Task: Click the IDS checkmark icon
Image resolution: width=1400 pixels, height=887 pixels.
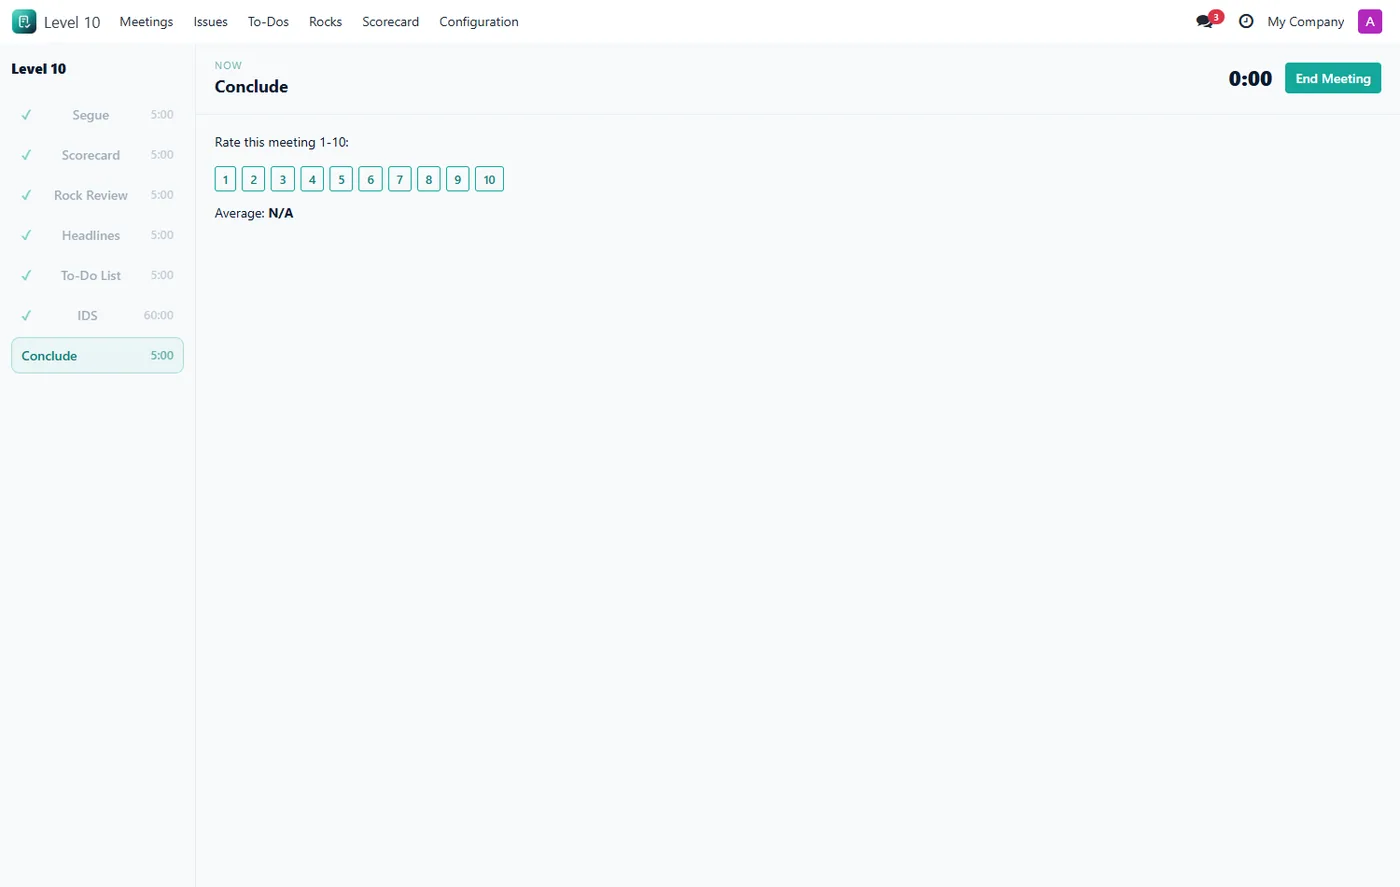Action: pos(26,315)
